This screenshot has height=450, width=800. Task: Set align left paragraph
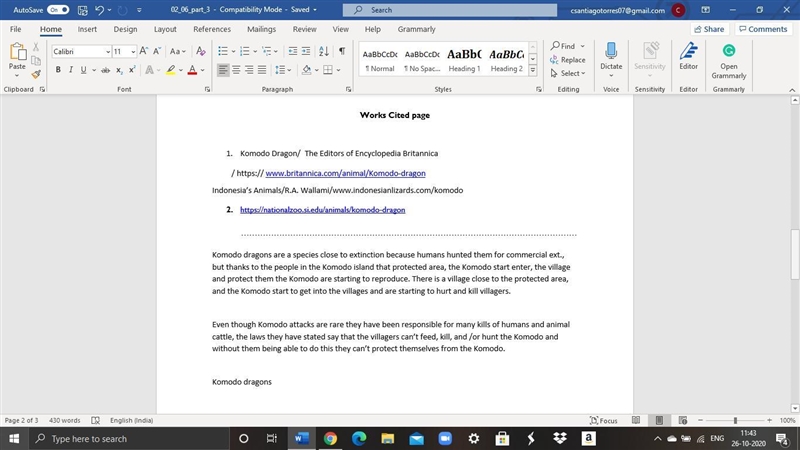tap(223, 70)
